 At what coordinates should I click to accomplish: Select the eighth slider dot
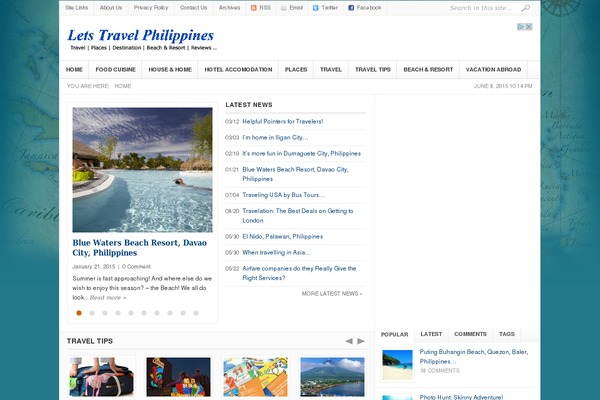point(170,313)
